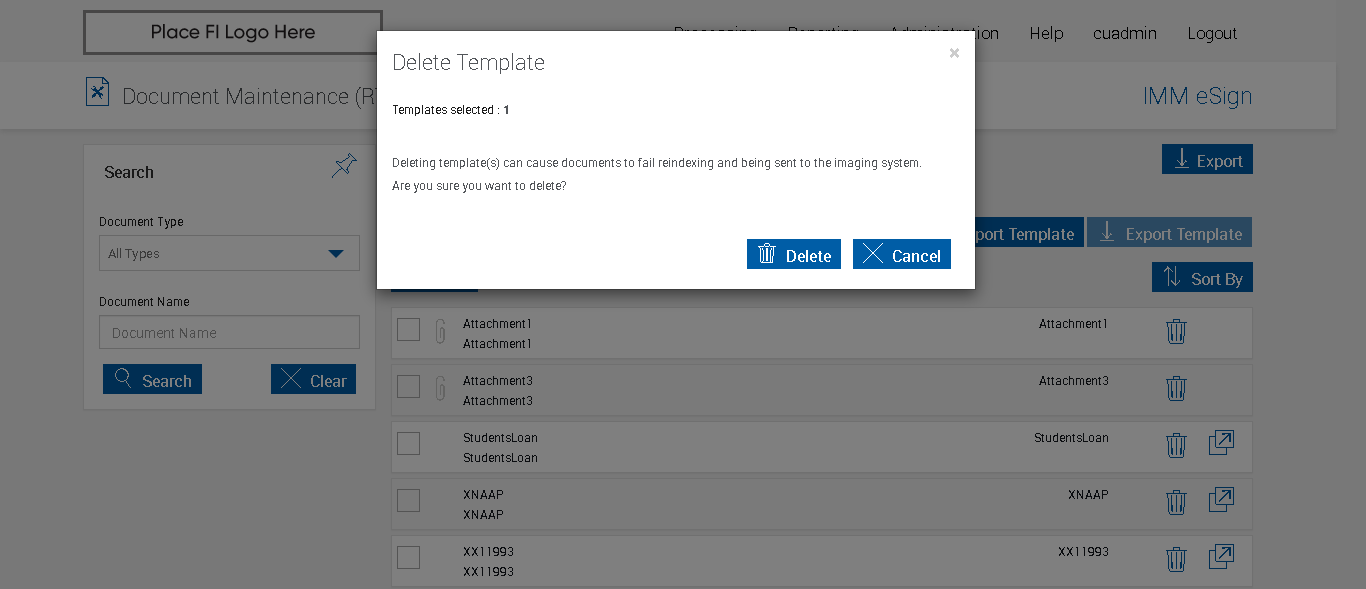Check the XNAAP template checkbox
This screenshot has height=589, width=1366.
408,500
